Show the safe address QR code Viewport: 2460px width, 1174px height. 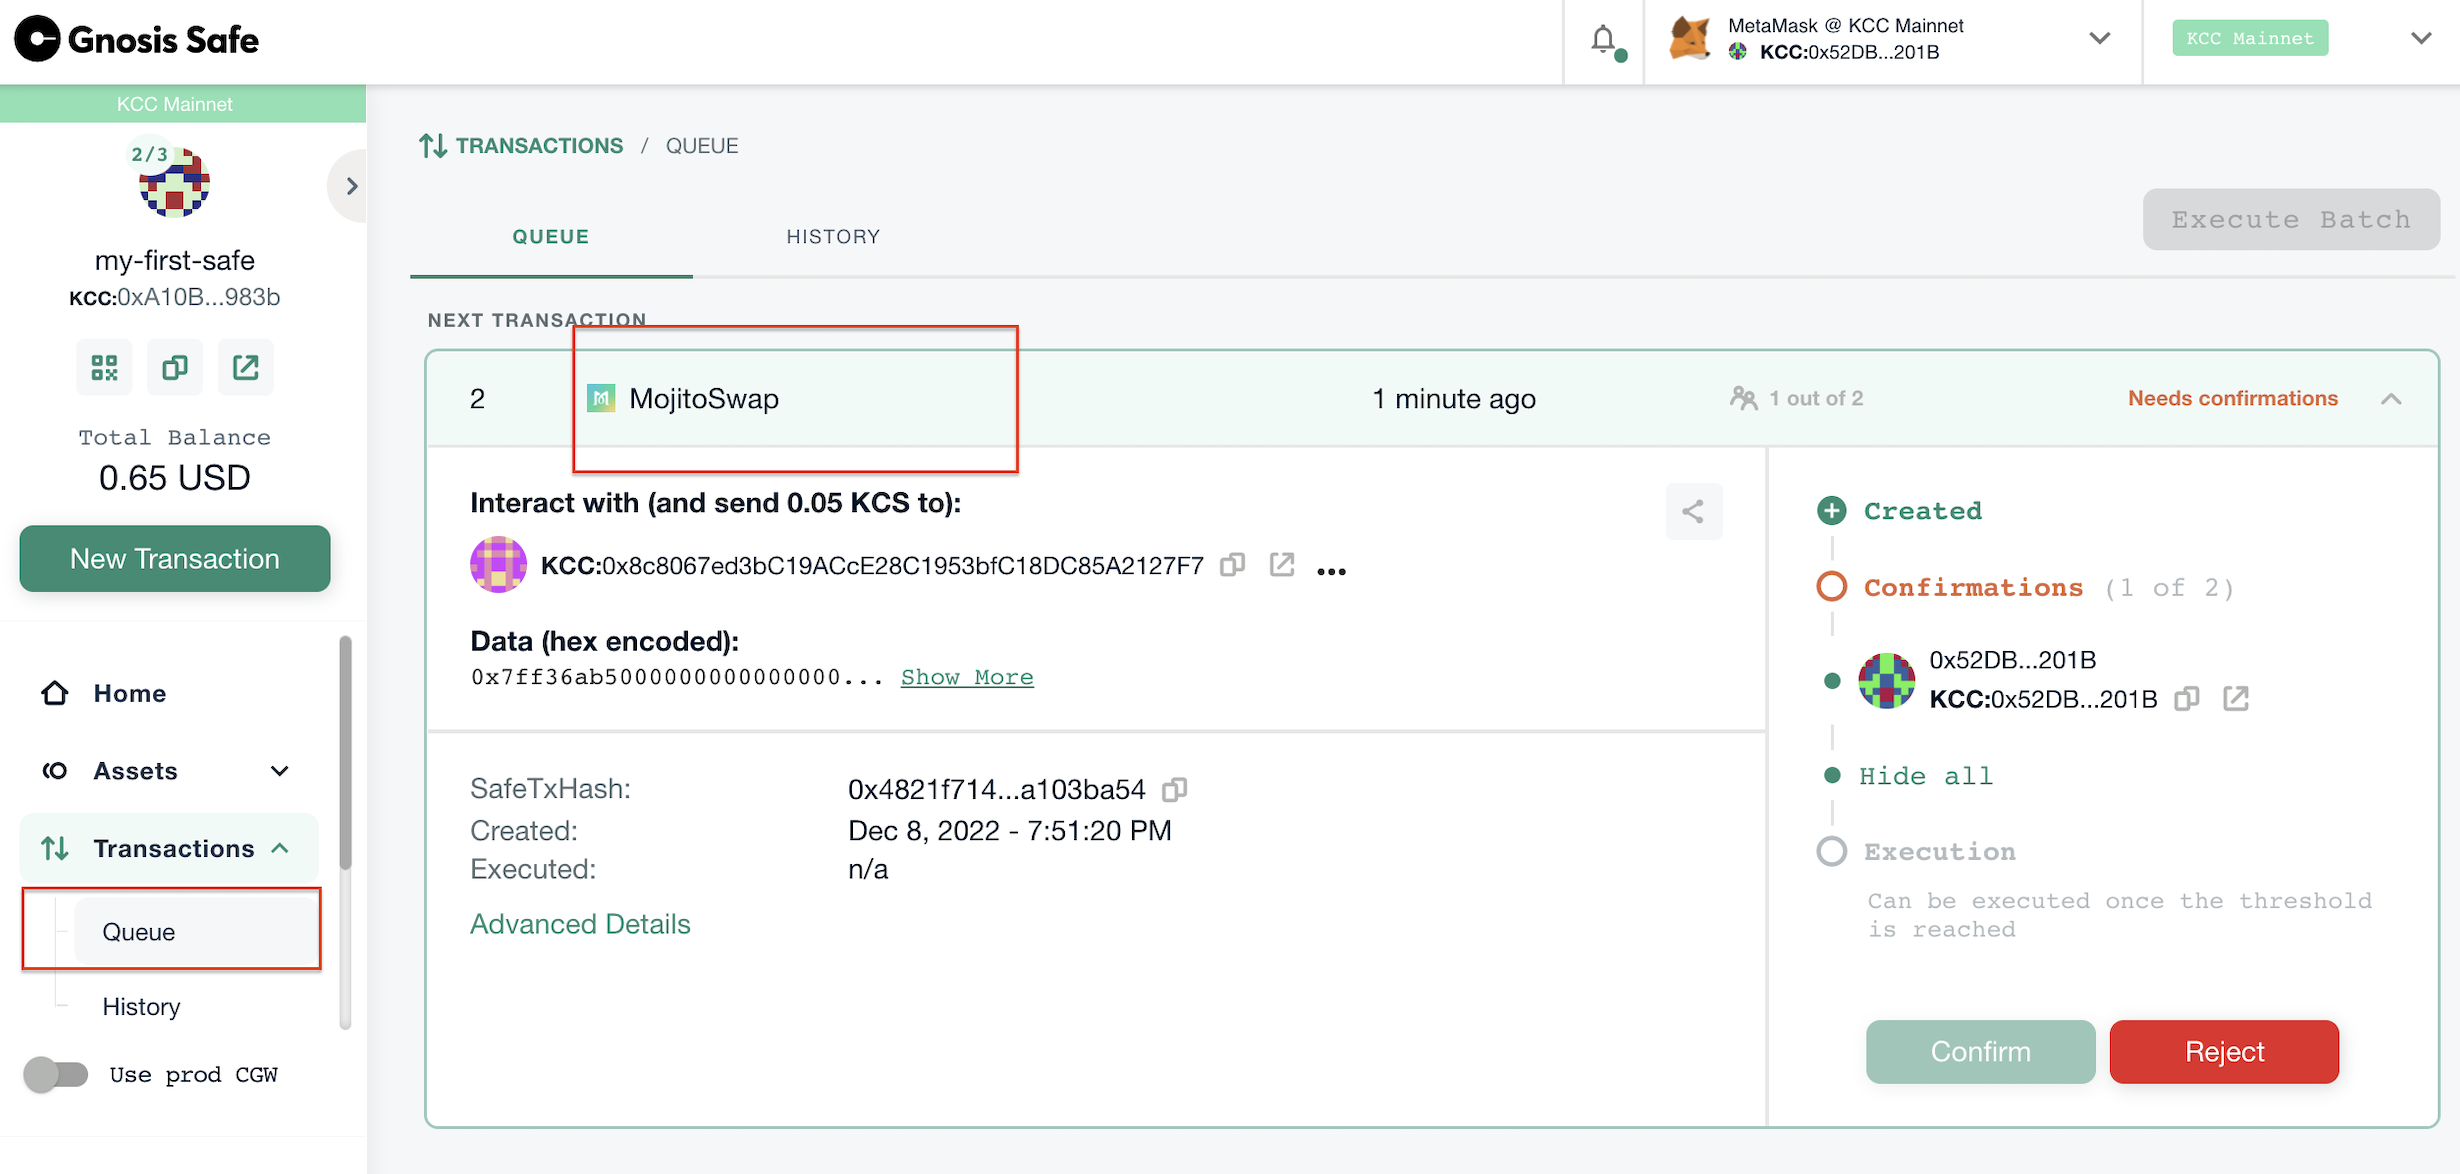coord(104,368)
